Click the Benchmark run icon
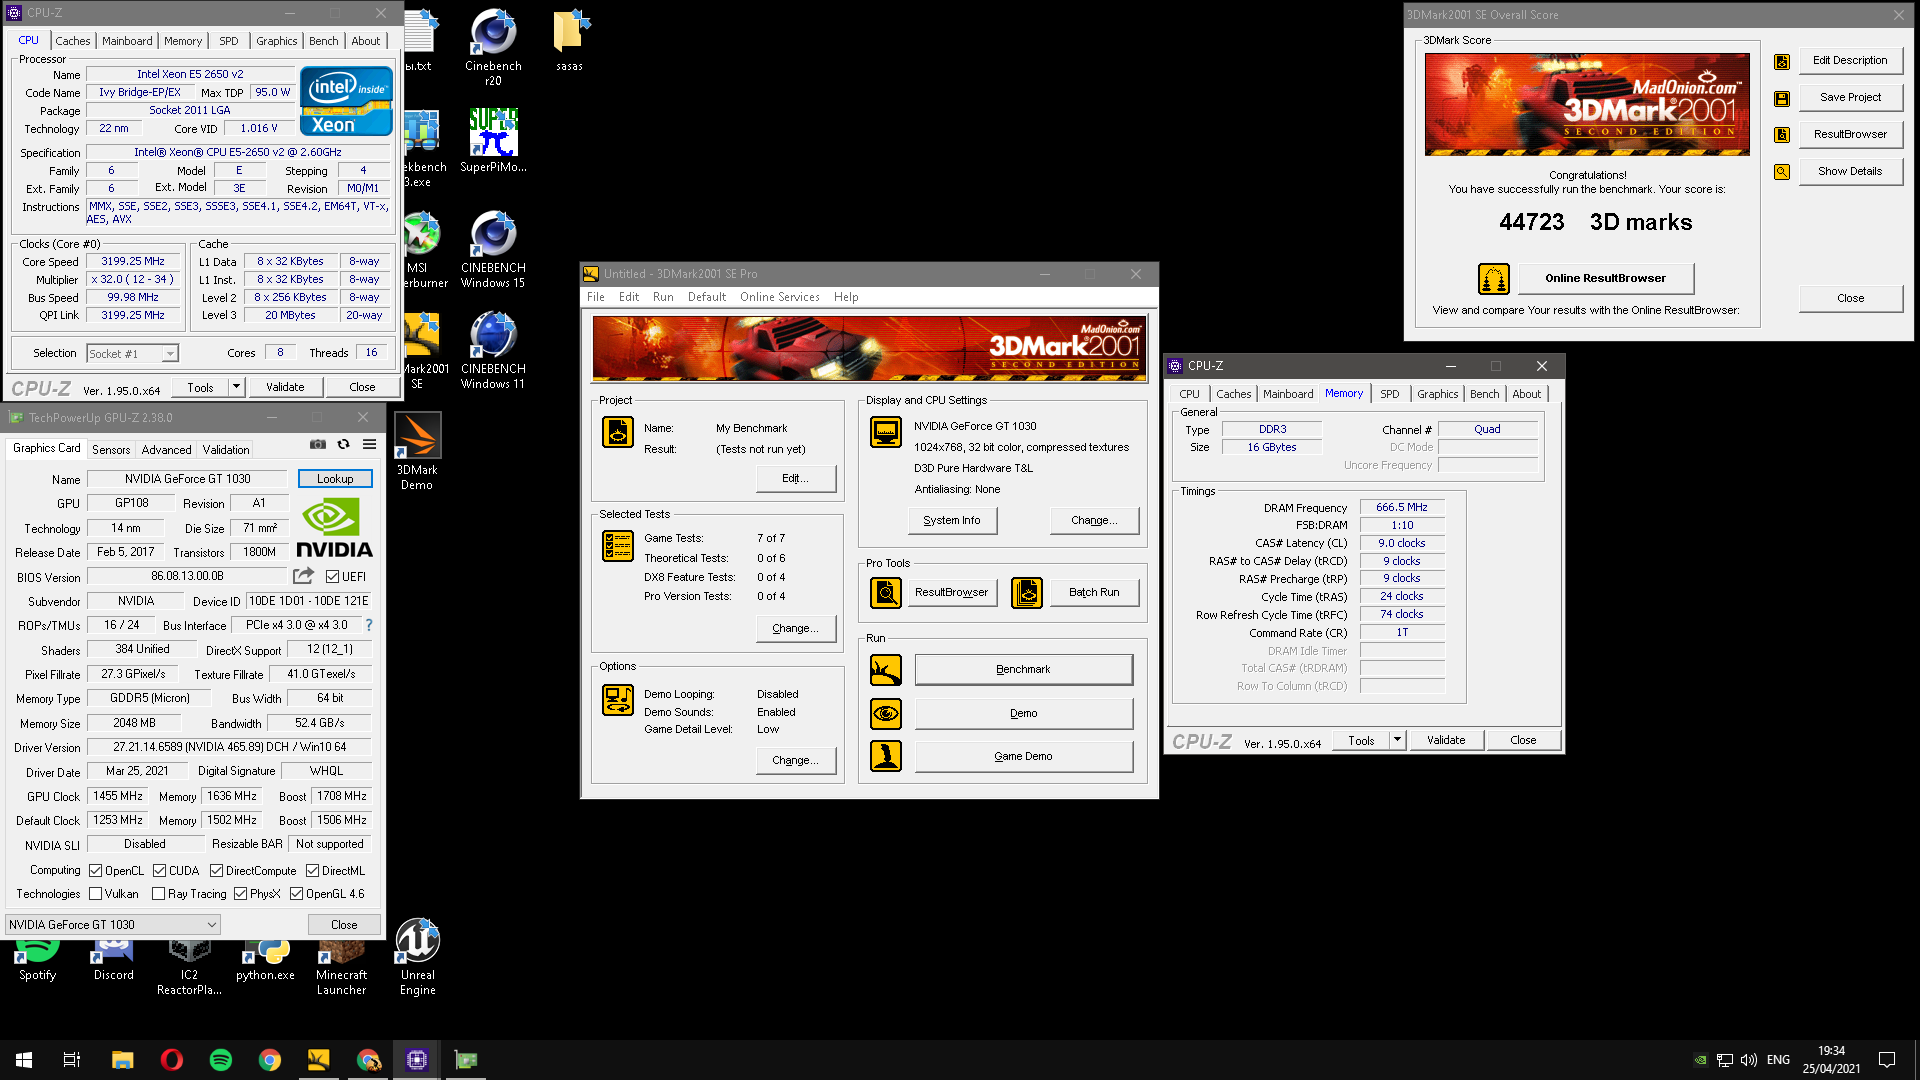Screen dimensions: 1920x1080 point(886,670)
